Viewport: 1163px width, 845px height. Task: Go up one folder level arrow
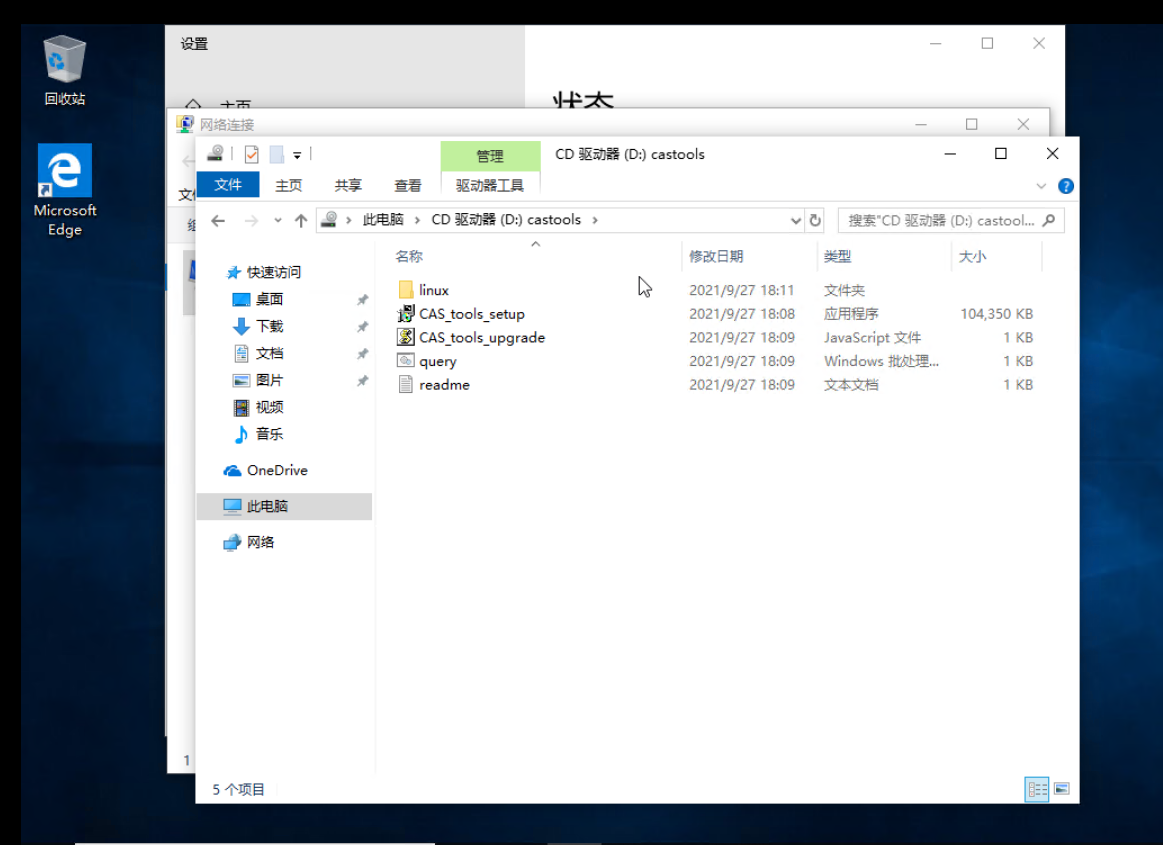[300, 220]
